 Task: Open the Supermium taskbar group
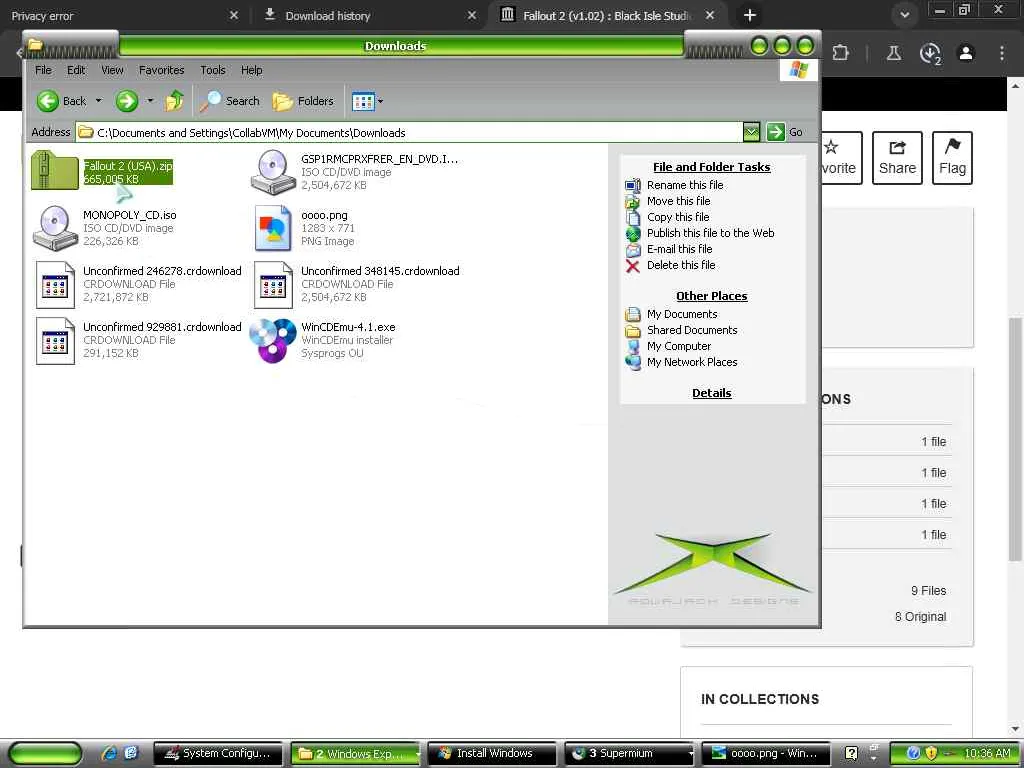point(630,754)
